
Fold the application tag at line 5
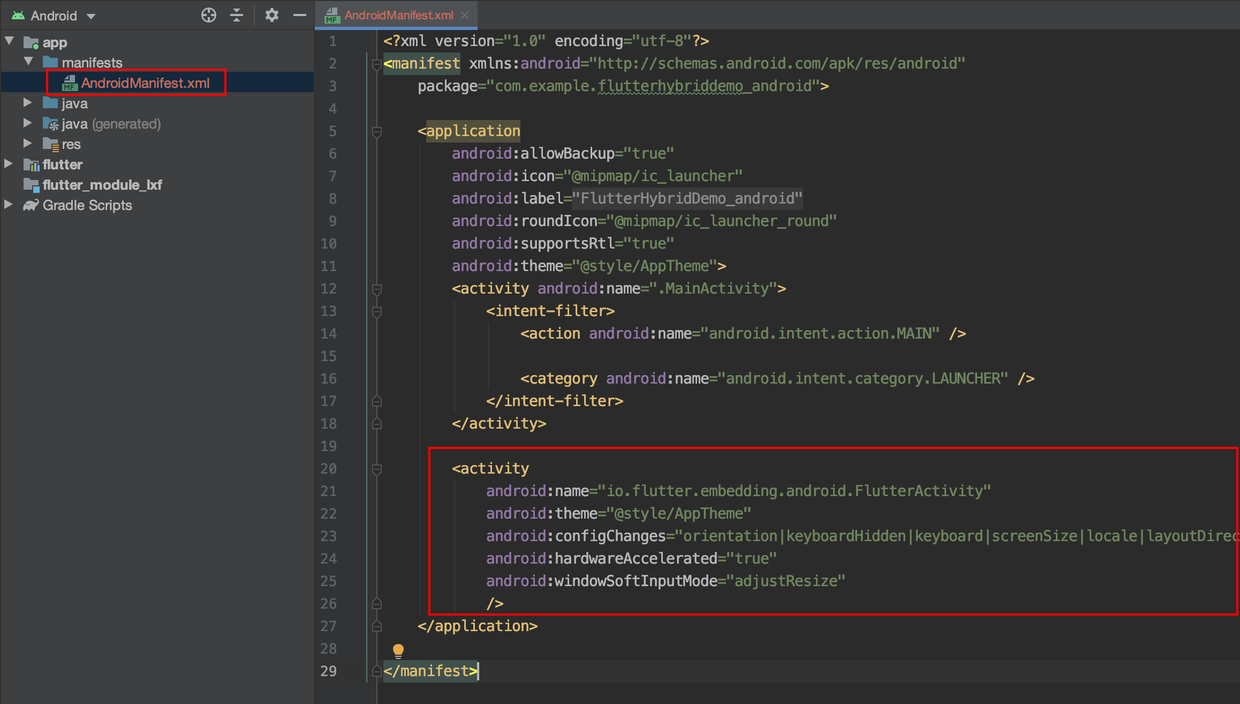(377, 131)
